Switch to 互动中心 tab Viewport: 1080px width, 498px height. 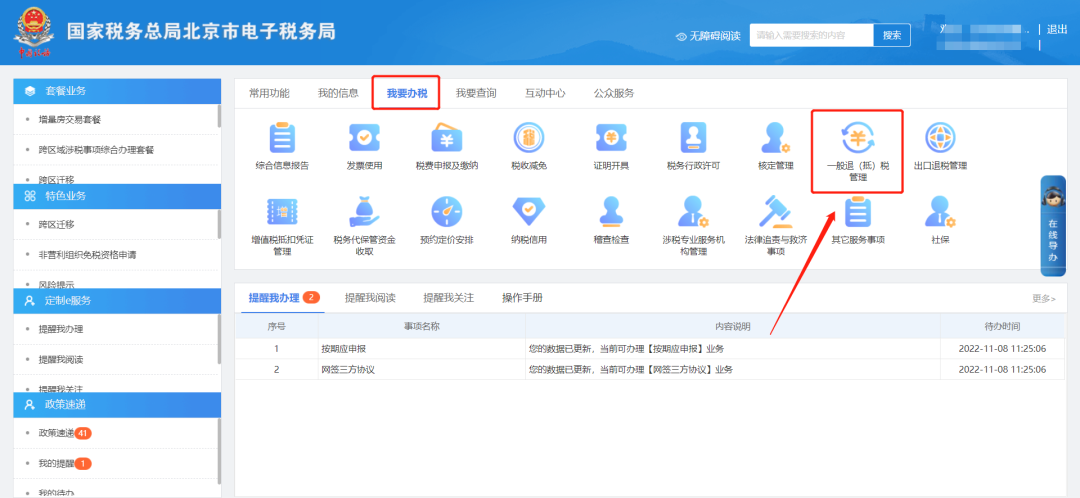click(x=545, y=93)
